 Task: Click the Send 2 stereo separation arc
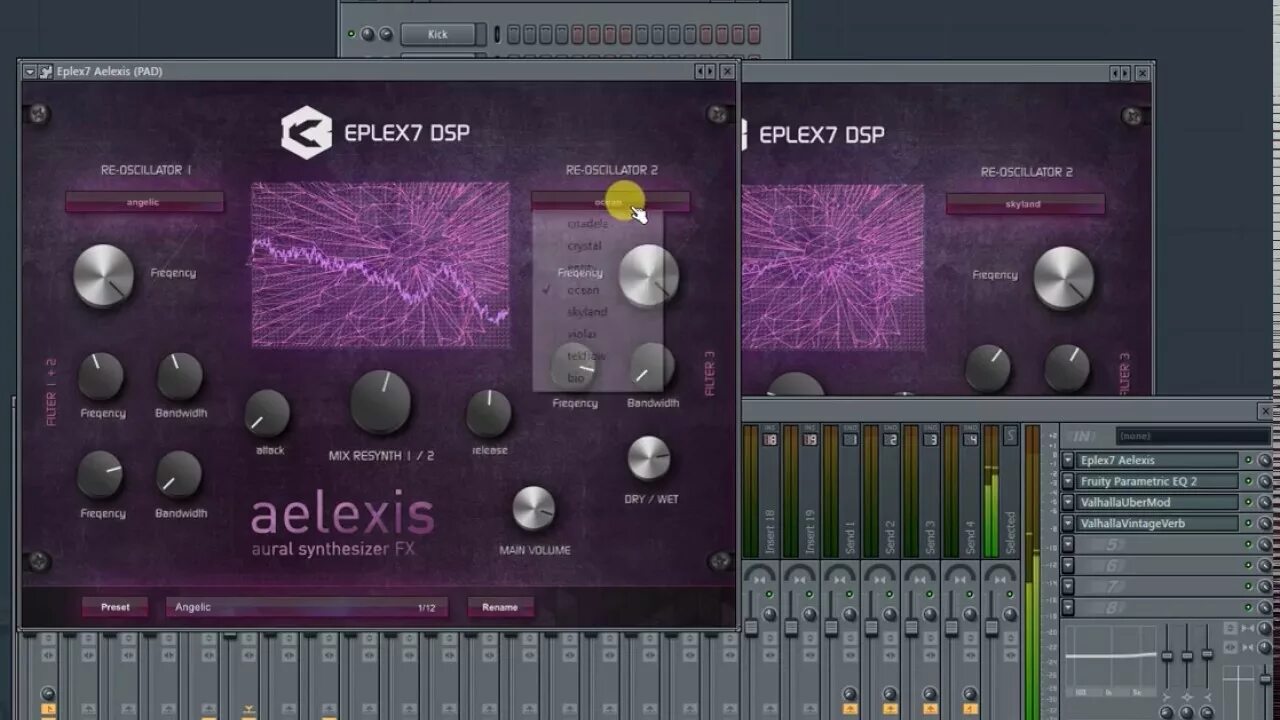[879, 574]
